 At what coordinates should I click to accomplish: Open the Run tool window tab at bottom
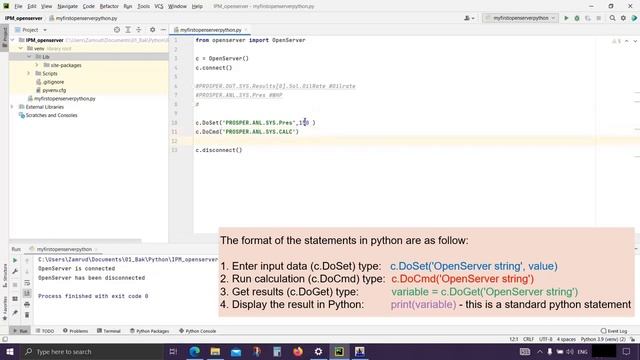coord(20,331)
